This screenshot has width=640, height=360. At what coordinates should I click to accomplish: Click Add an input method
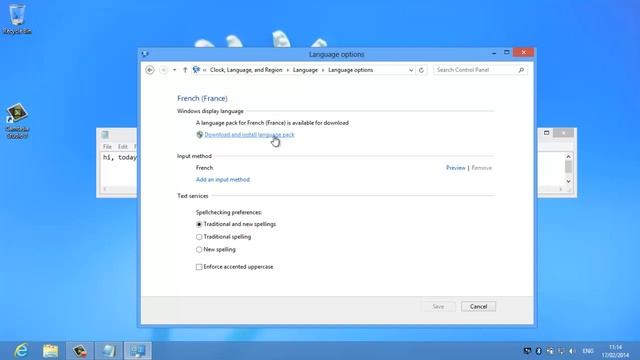(223, 180)
